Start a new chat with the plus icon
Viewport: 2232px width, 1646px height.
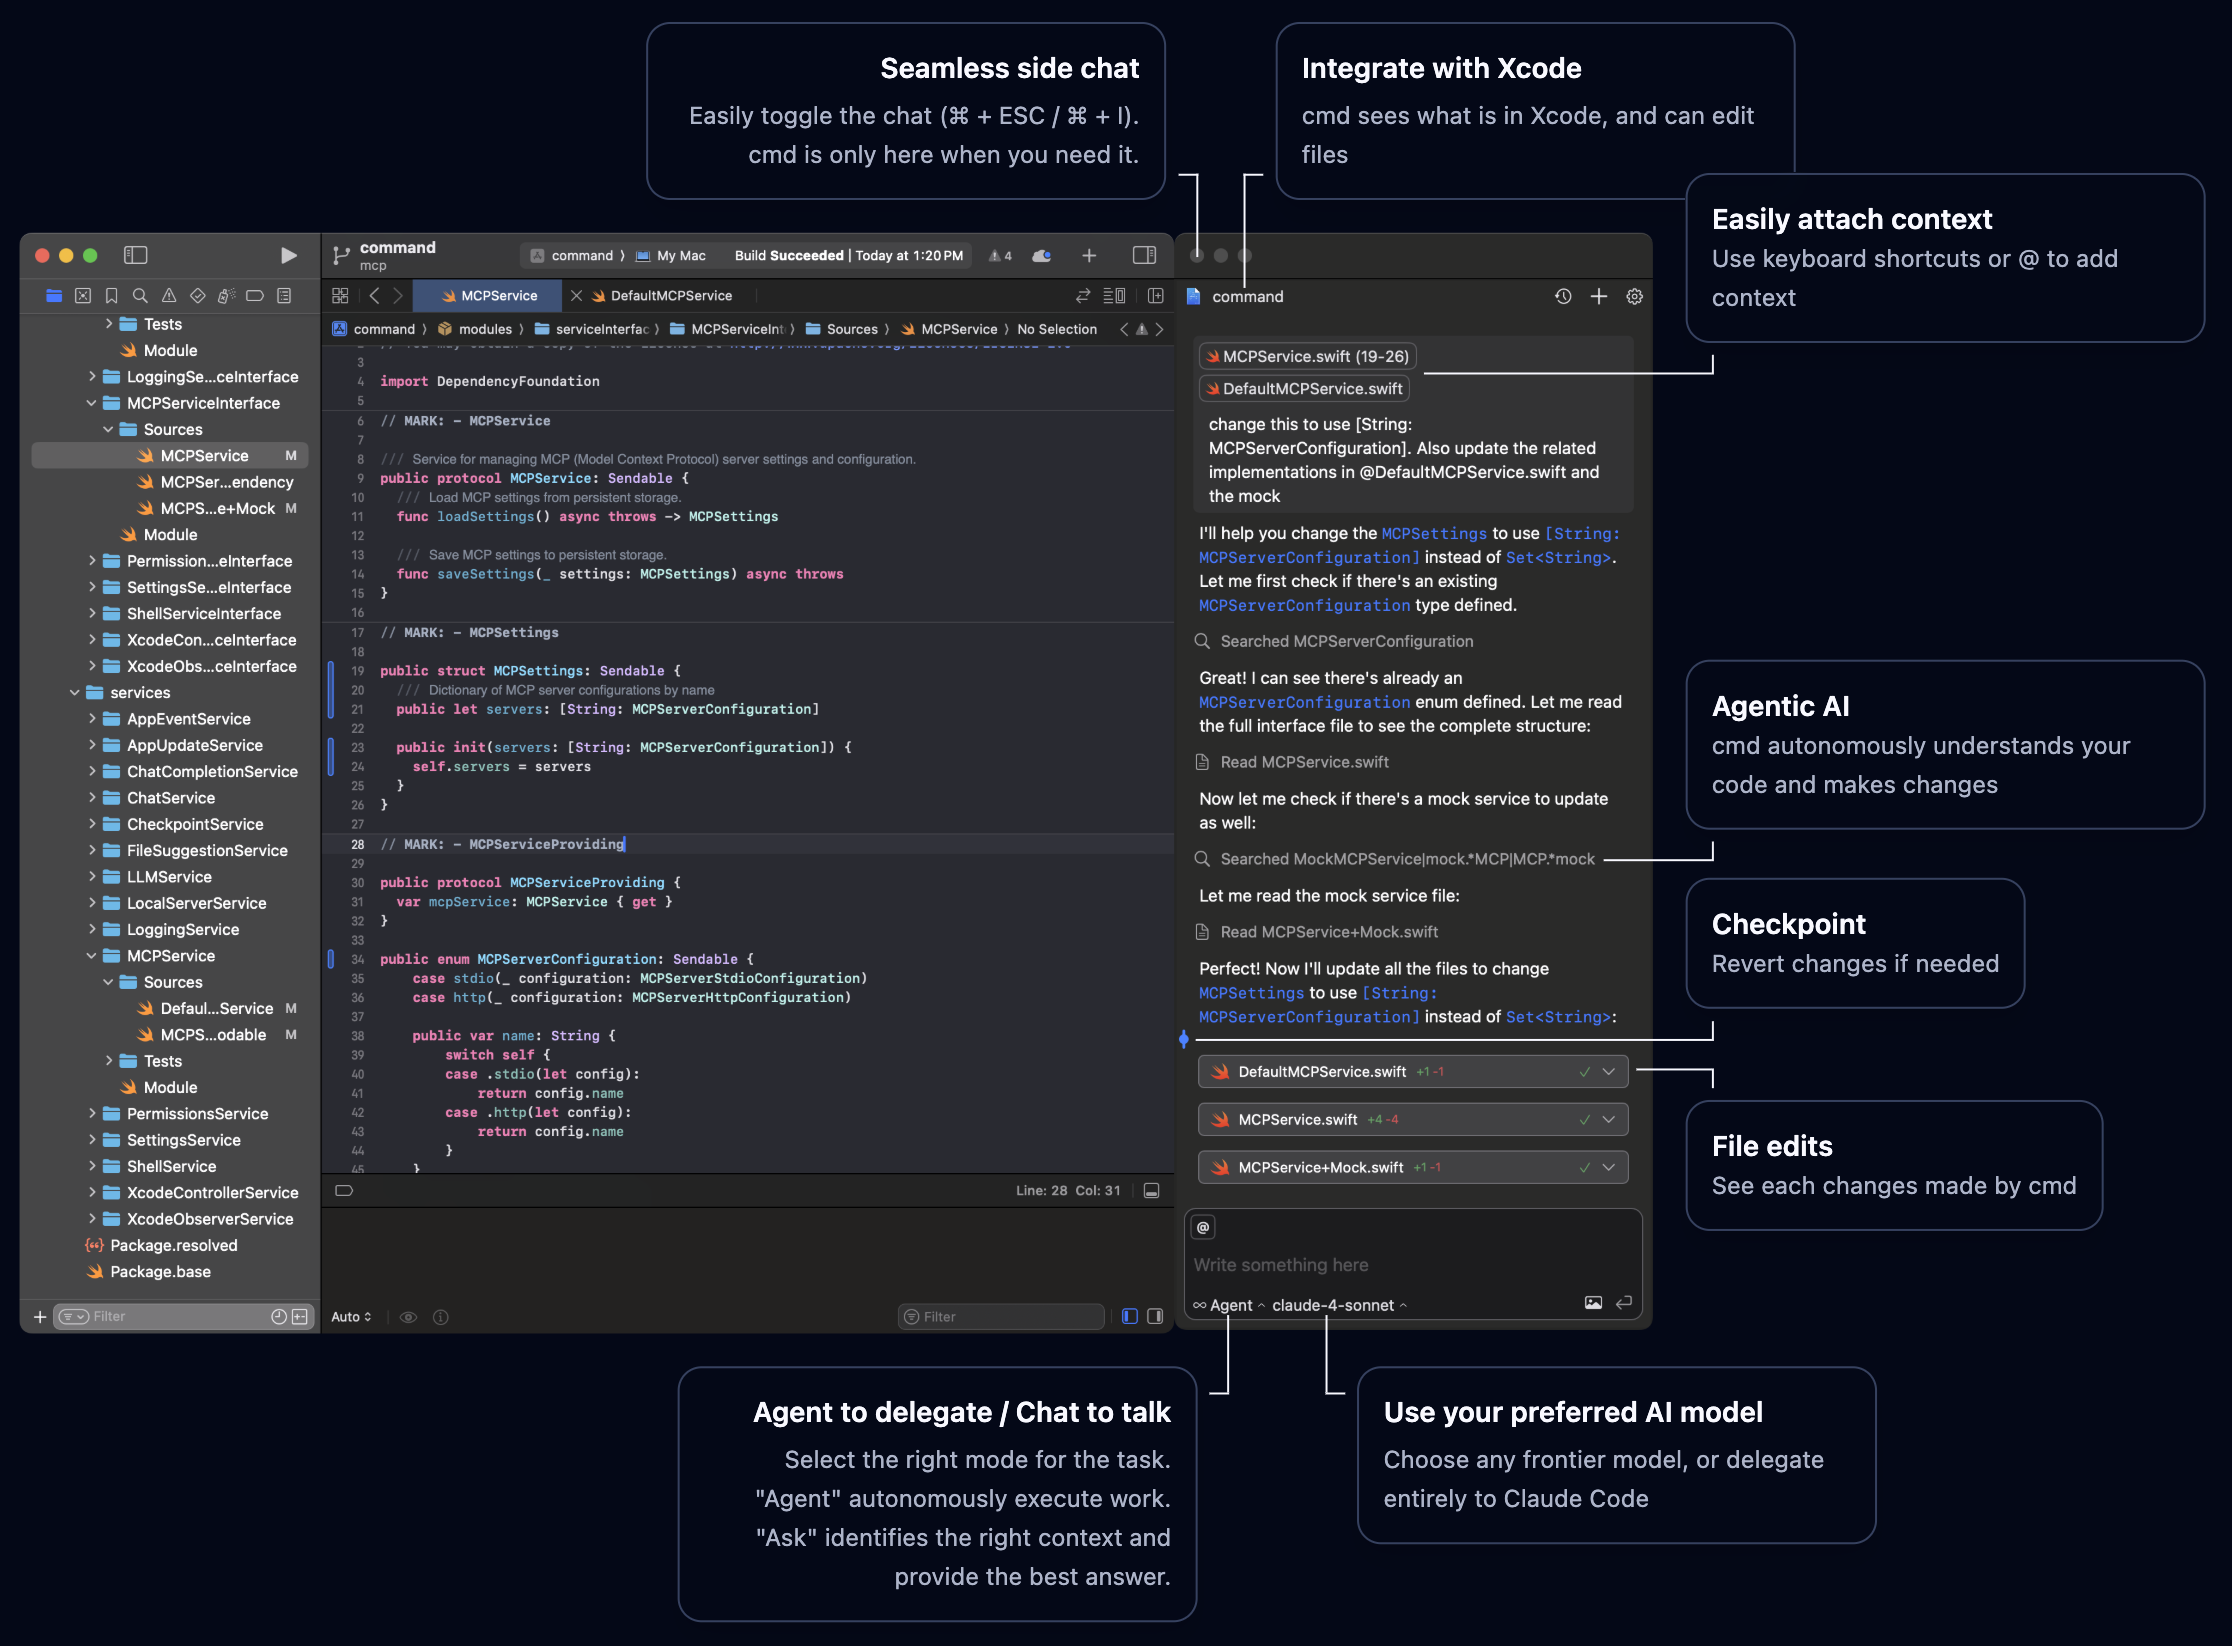click(1599, 296)
